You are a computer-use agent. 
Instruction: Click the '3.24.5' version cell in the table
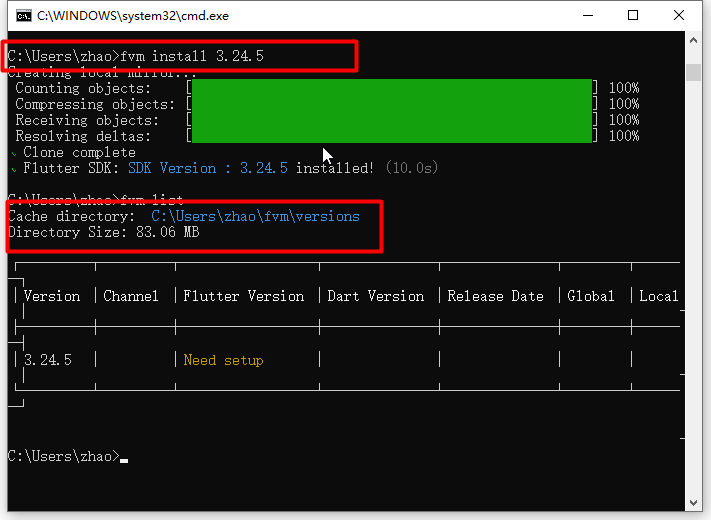48,360
